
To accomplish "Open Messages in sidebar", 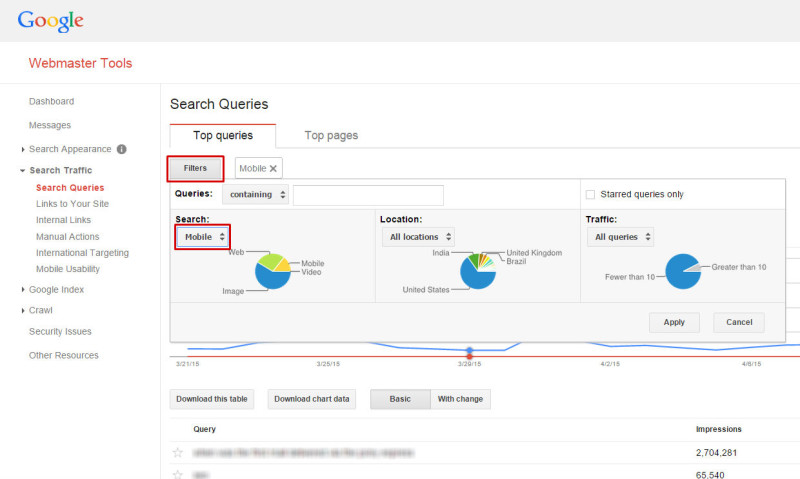I will [50, 125].
